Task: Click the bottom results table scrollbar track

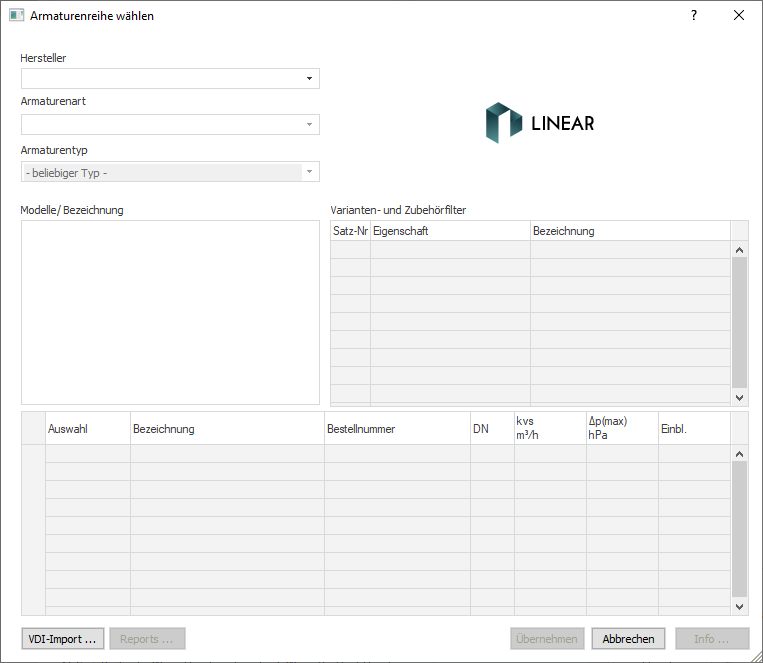Action: (x=739, y=529)
